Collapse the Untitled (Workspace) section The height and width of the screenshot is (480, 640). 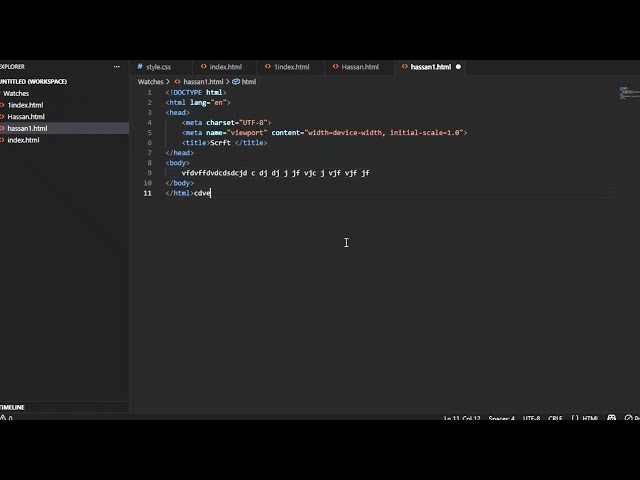(x=33, y=81)
